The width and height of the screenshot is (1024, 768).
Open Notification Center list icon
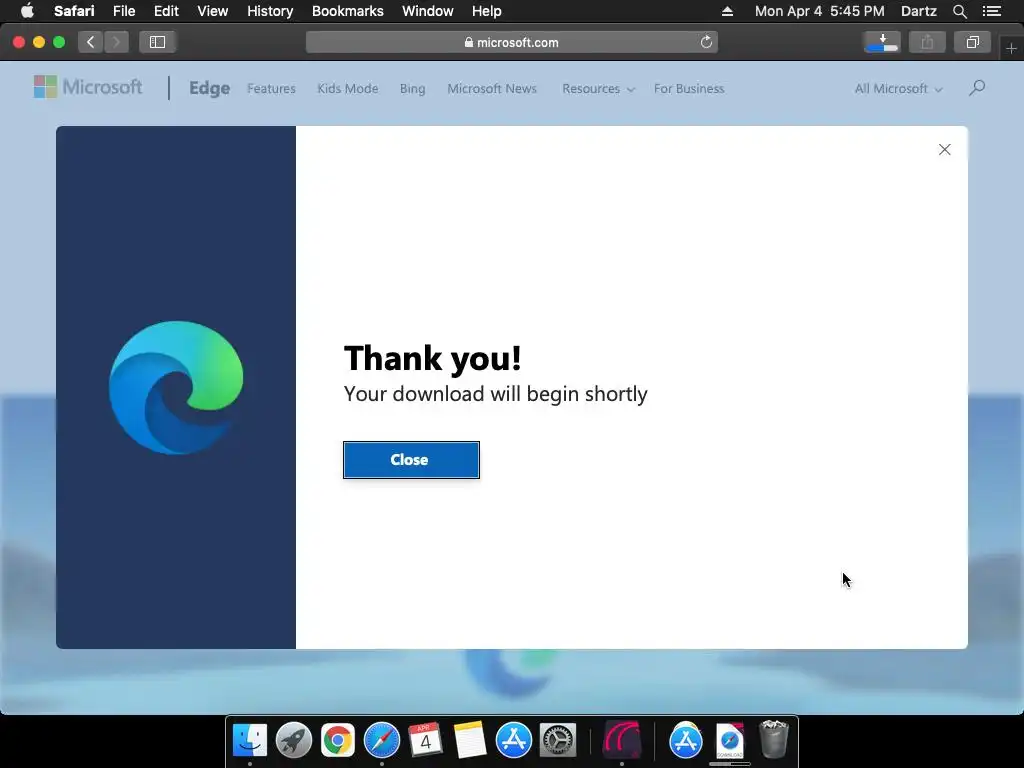tap(991, 11)
